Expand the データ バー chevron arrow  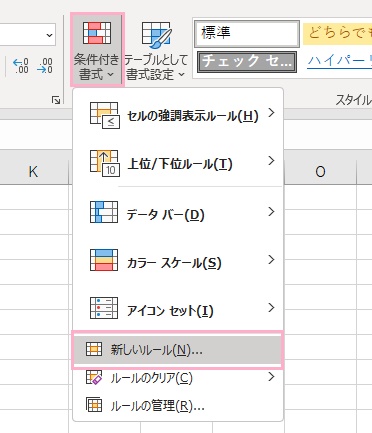click(x=271, y=212)
